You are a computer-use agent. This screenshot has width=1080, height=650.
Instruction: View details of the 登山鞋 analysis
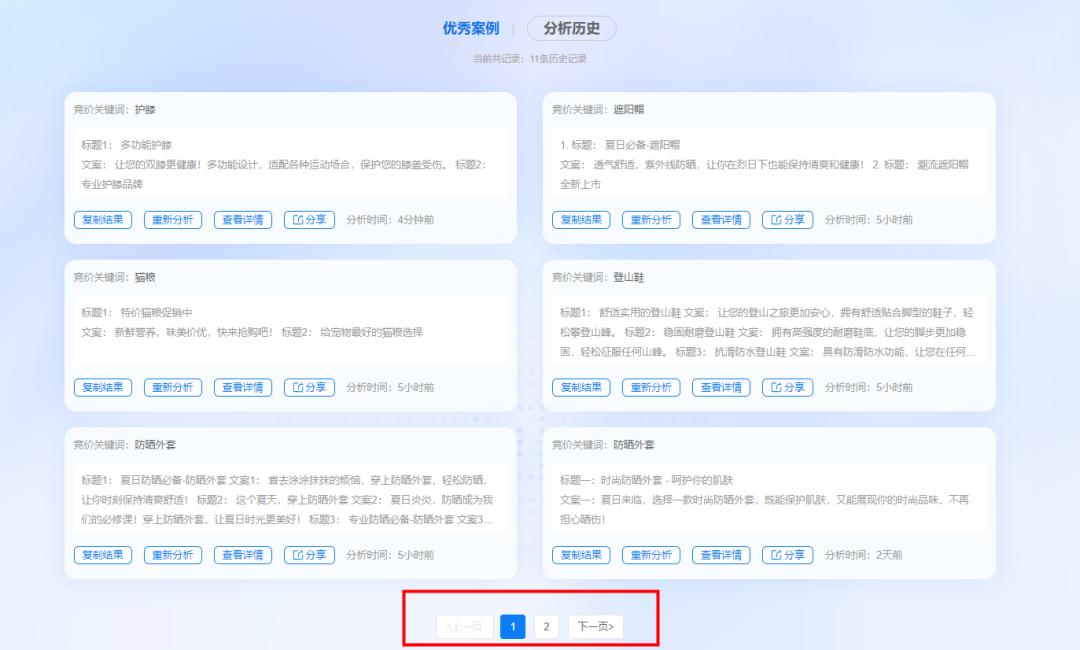coord(722,387)
